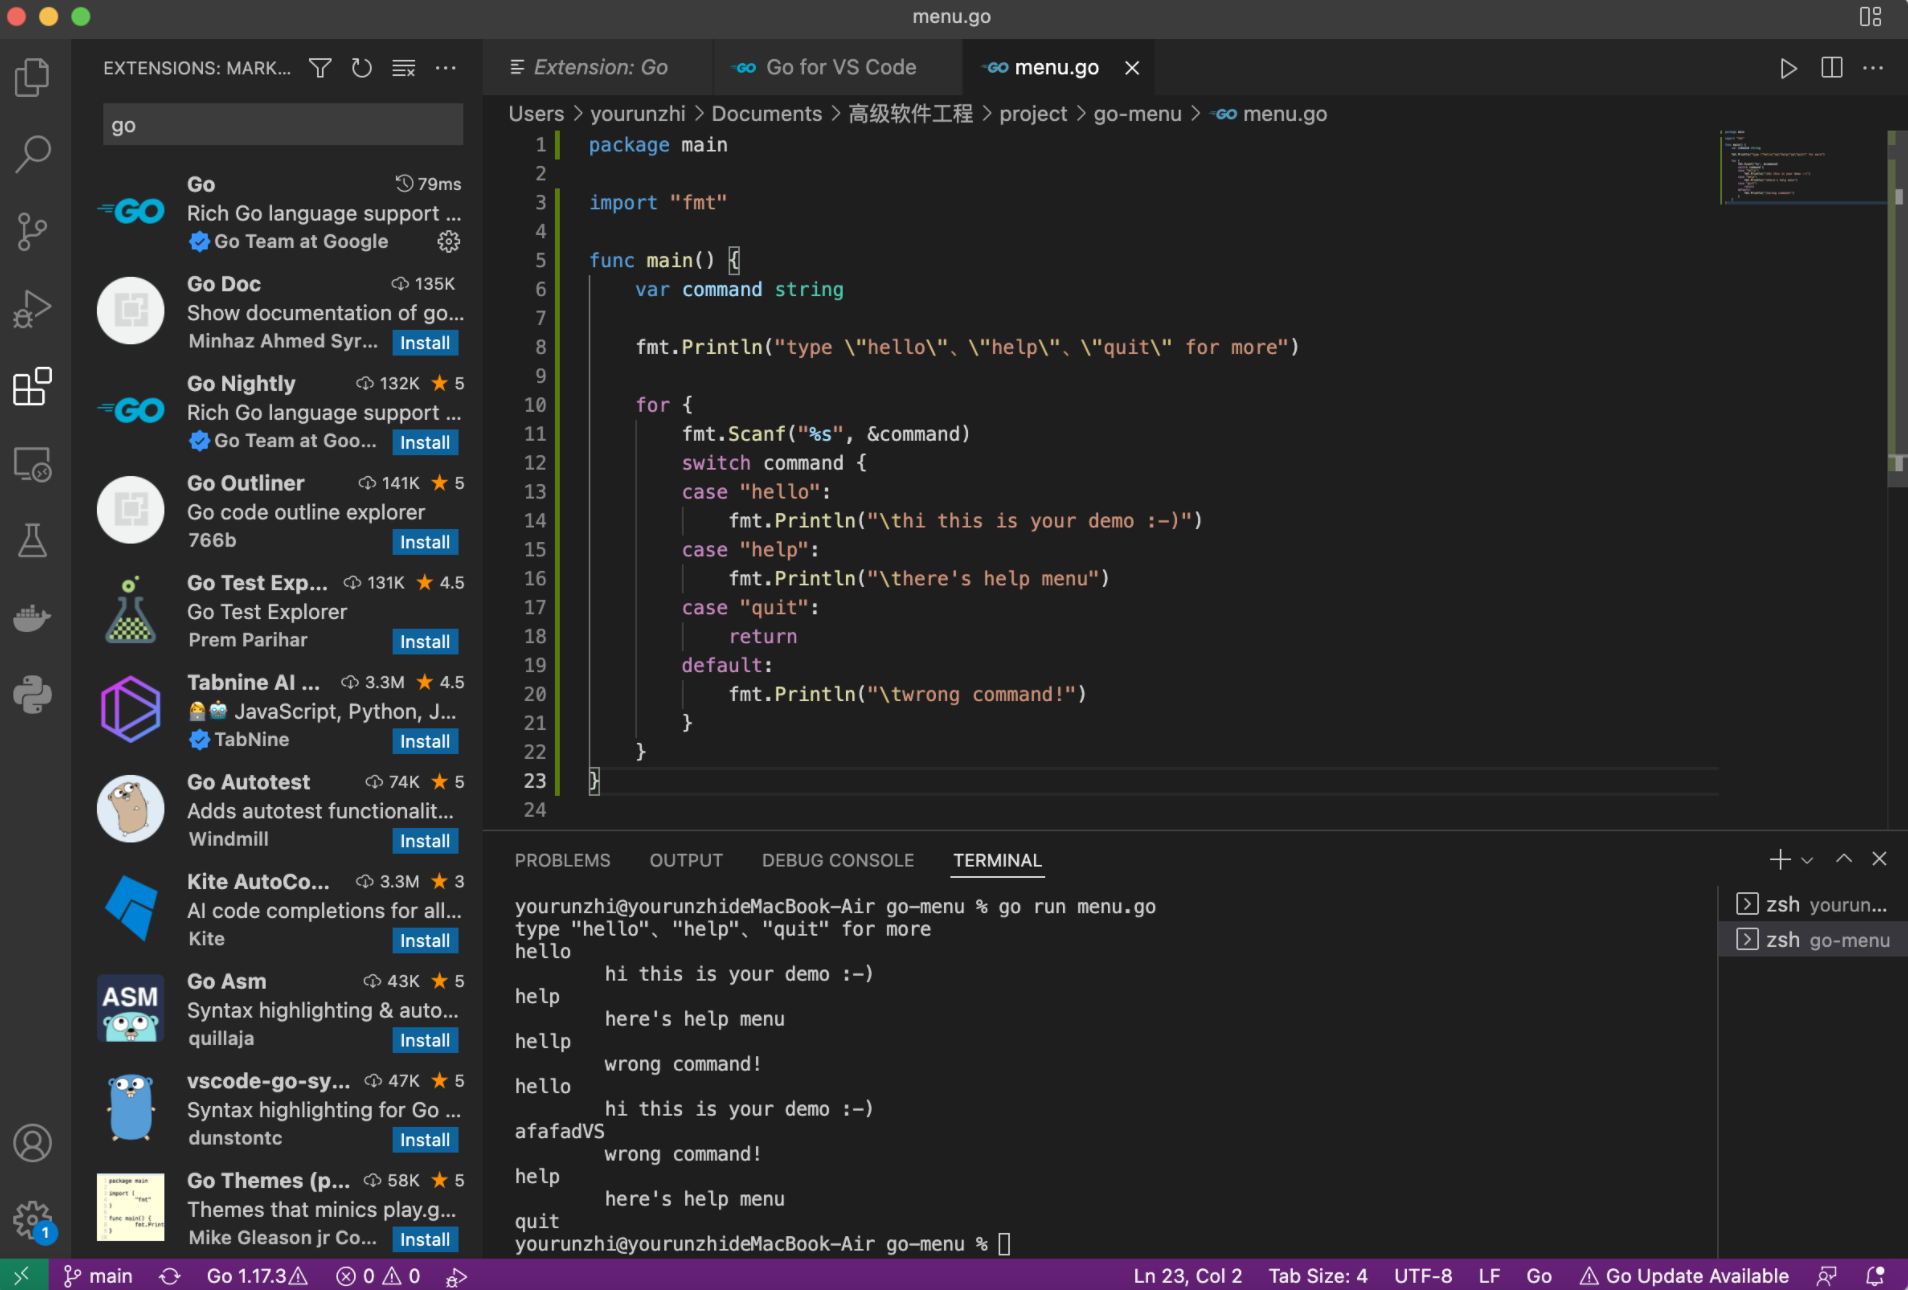This screenshot has width=1908, height=1290.
Task: Open the Explorer view in activity bar
Action: point(33,77)
